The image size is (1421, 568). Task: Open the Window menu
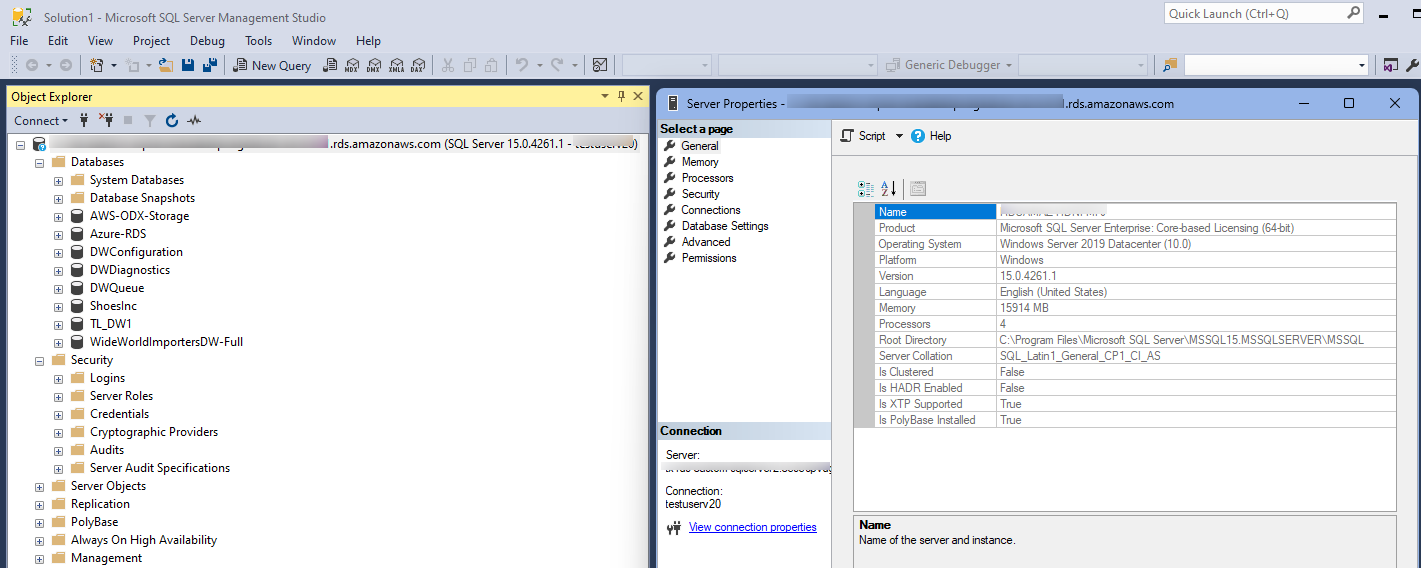tap(314, 41)
